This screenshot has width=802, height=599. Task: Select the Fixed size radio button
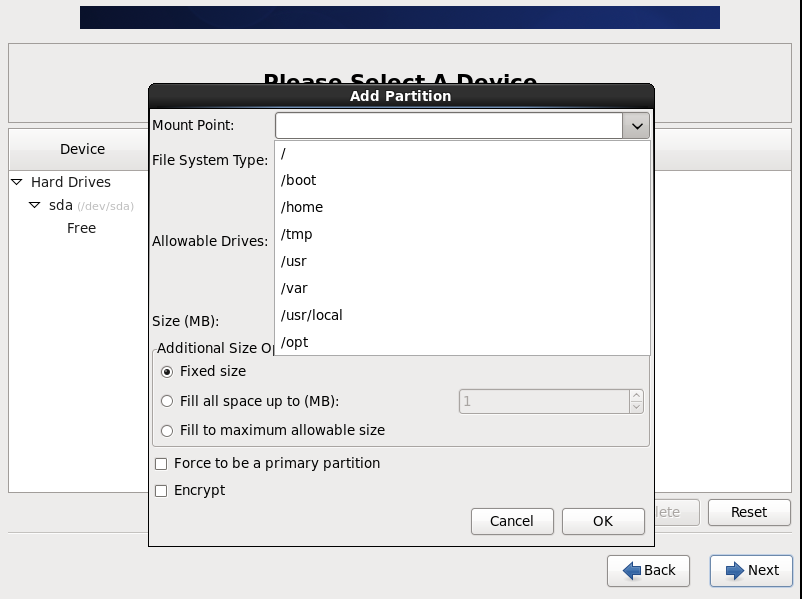tap(167, 372)
